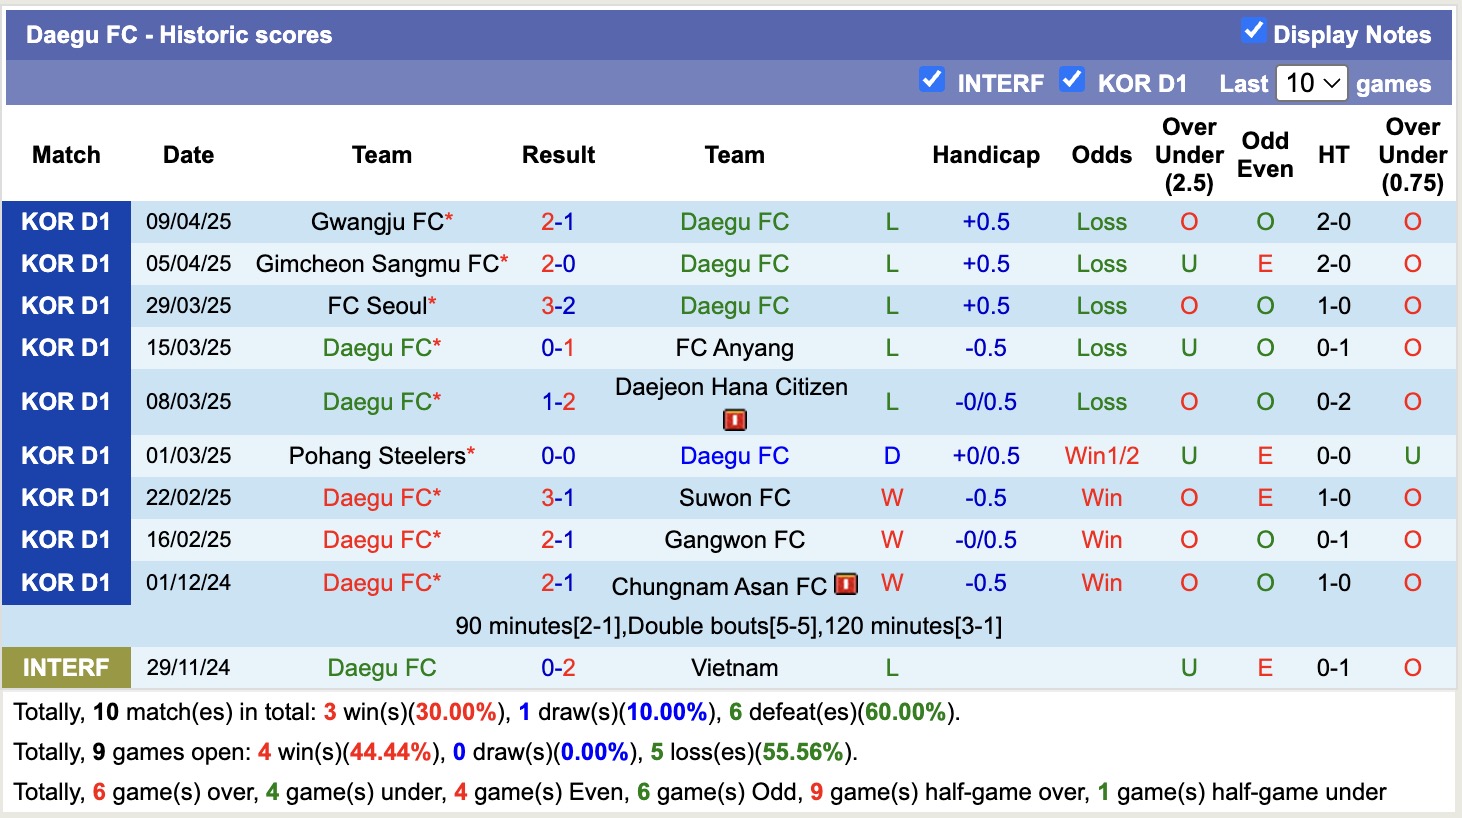Click the 2-1 result of the Gwangju match

557,222
